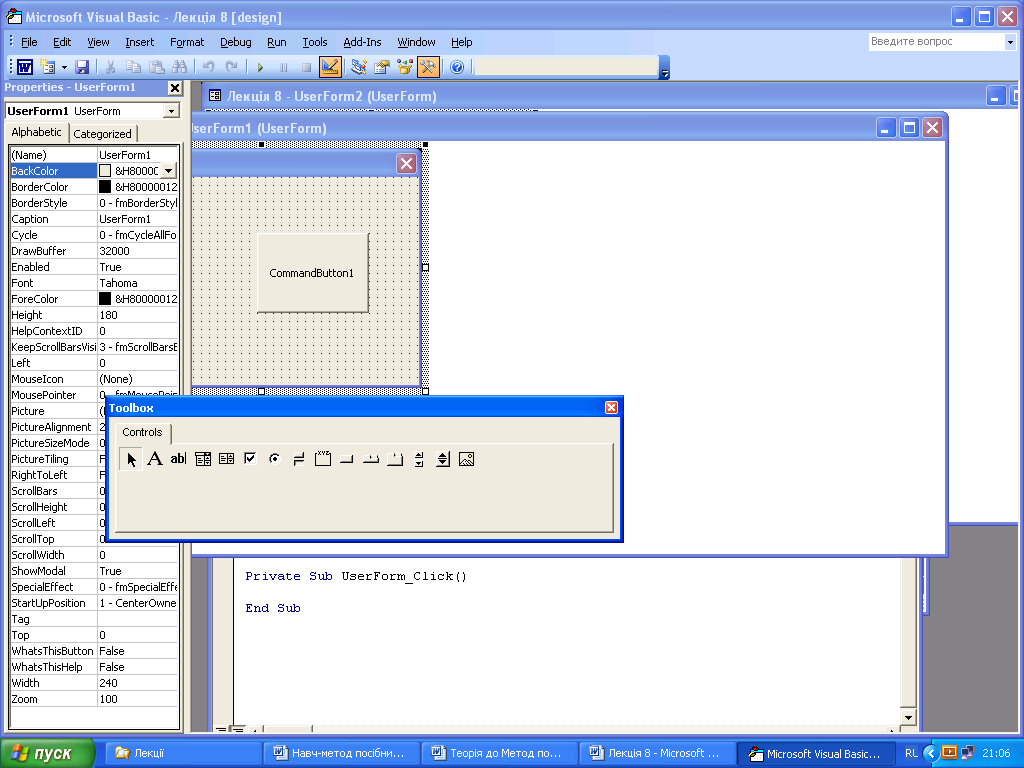The height and width of the screenshot is (768, 1024).
Task: Click the Paste clipboard icon
Action: click(x=156, y=67)
